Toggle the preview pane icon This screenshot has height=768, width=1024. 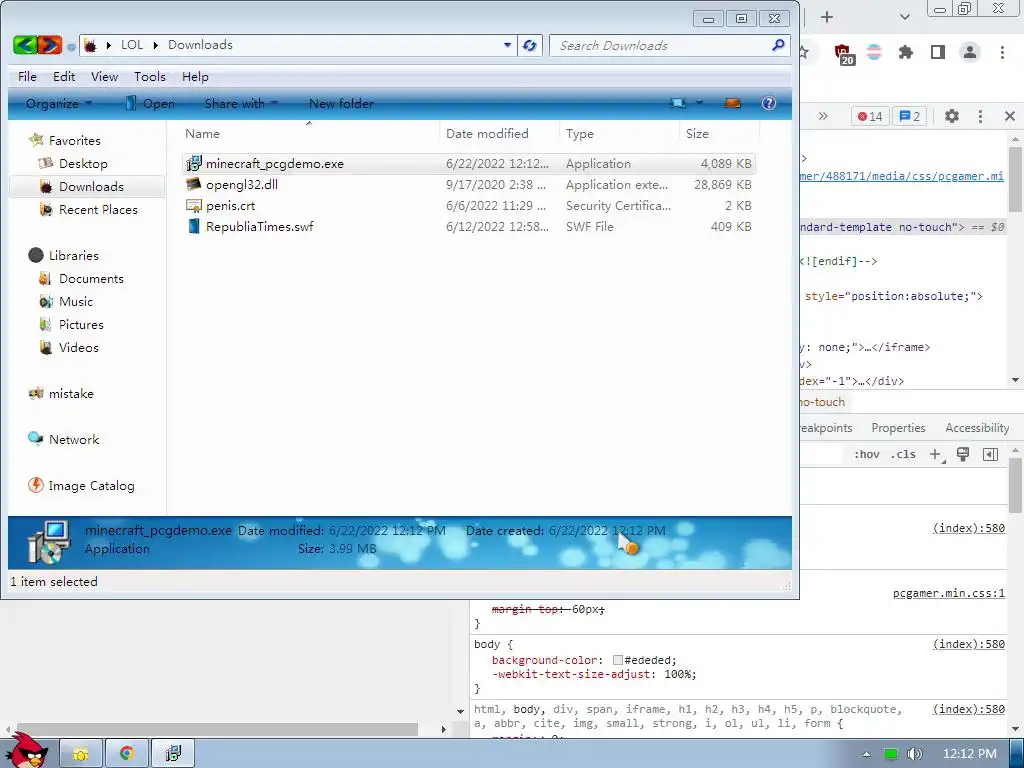click(x=733, y=103)
